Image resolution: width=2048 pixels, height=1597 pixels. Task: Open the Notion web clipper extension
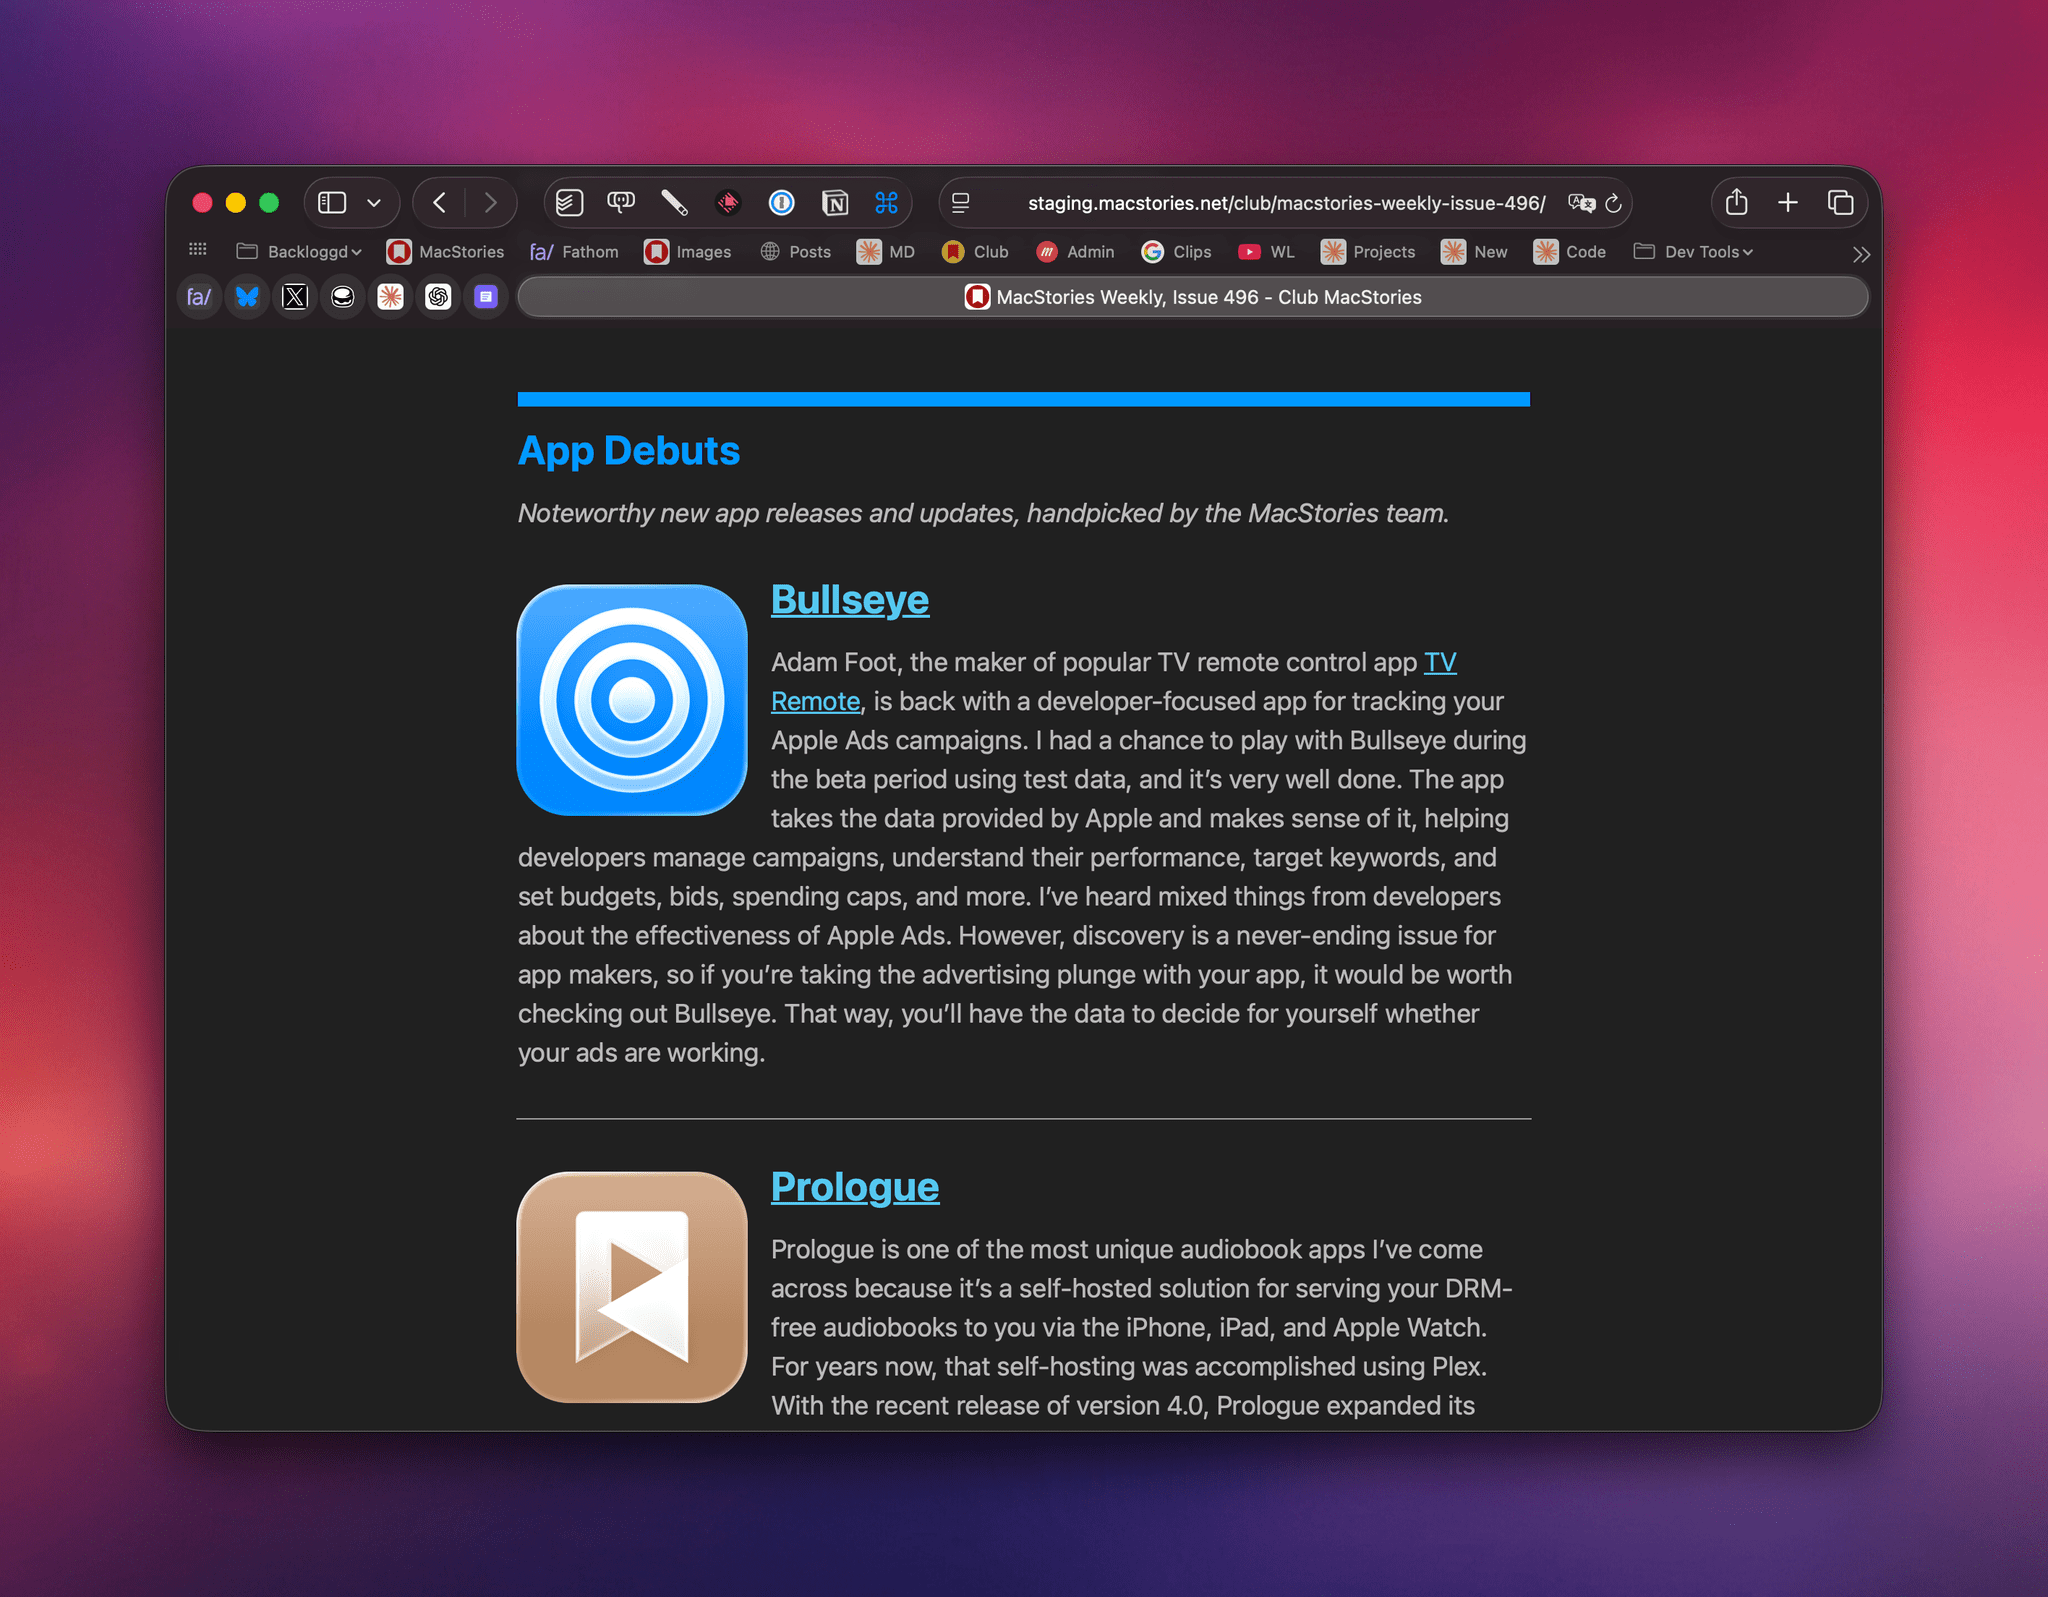click(836, 203)
